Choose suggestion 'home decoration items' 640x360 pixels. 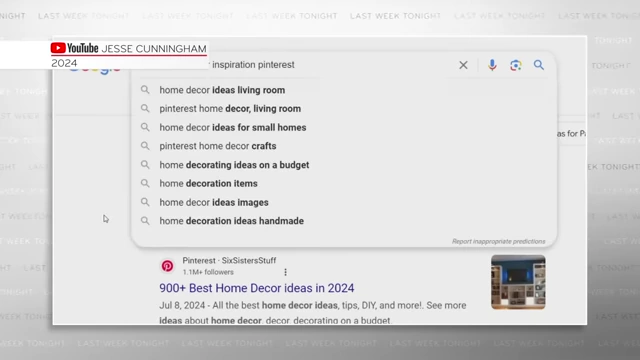[208, 183]
